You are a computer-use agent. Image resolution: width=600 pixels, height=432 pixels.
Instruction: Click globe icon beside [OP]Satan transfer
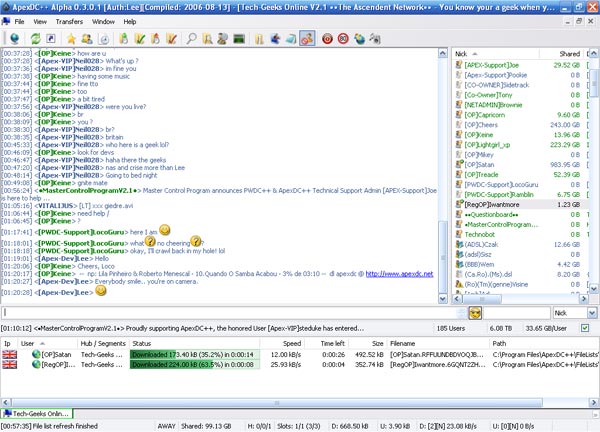(36, 355)
